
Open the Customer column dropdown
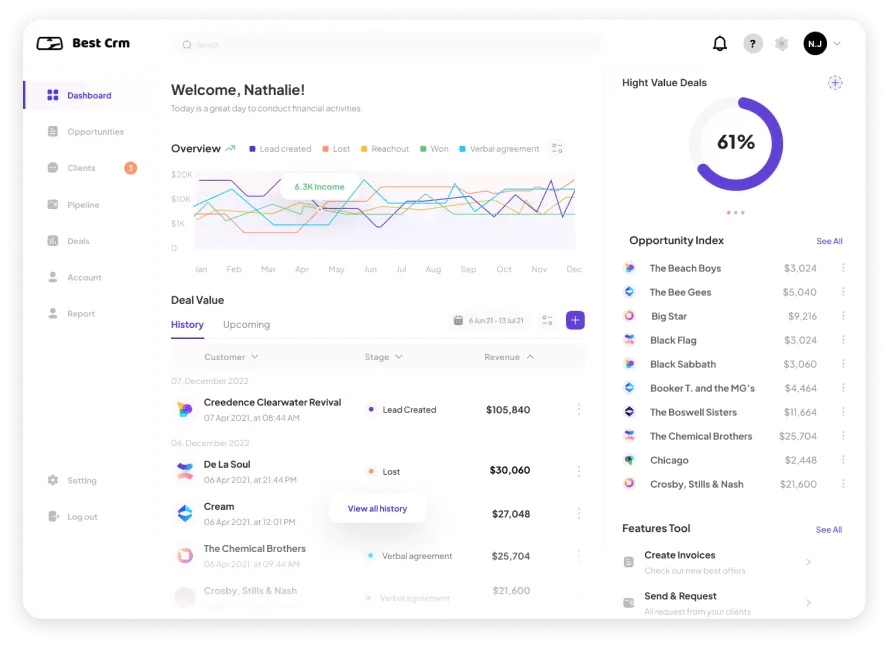pyautogui.click(x=231, y=357)
